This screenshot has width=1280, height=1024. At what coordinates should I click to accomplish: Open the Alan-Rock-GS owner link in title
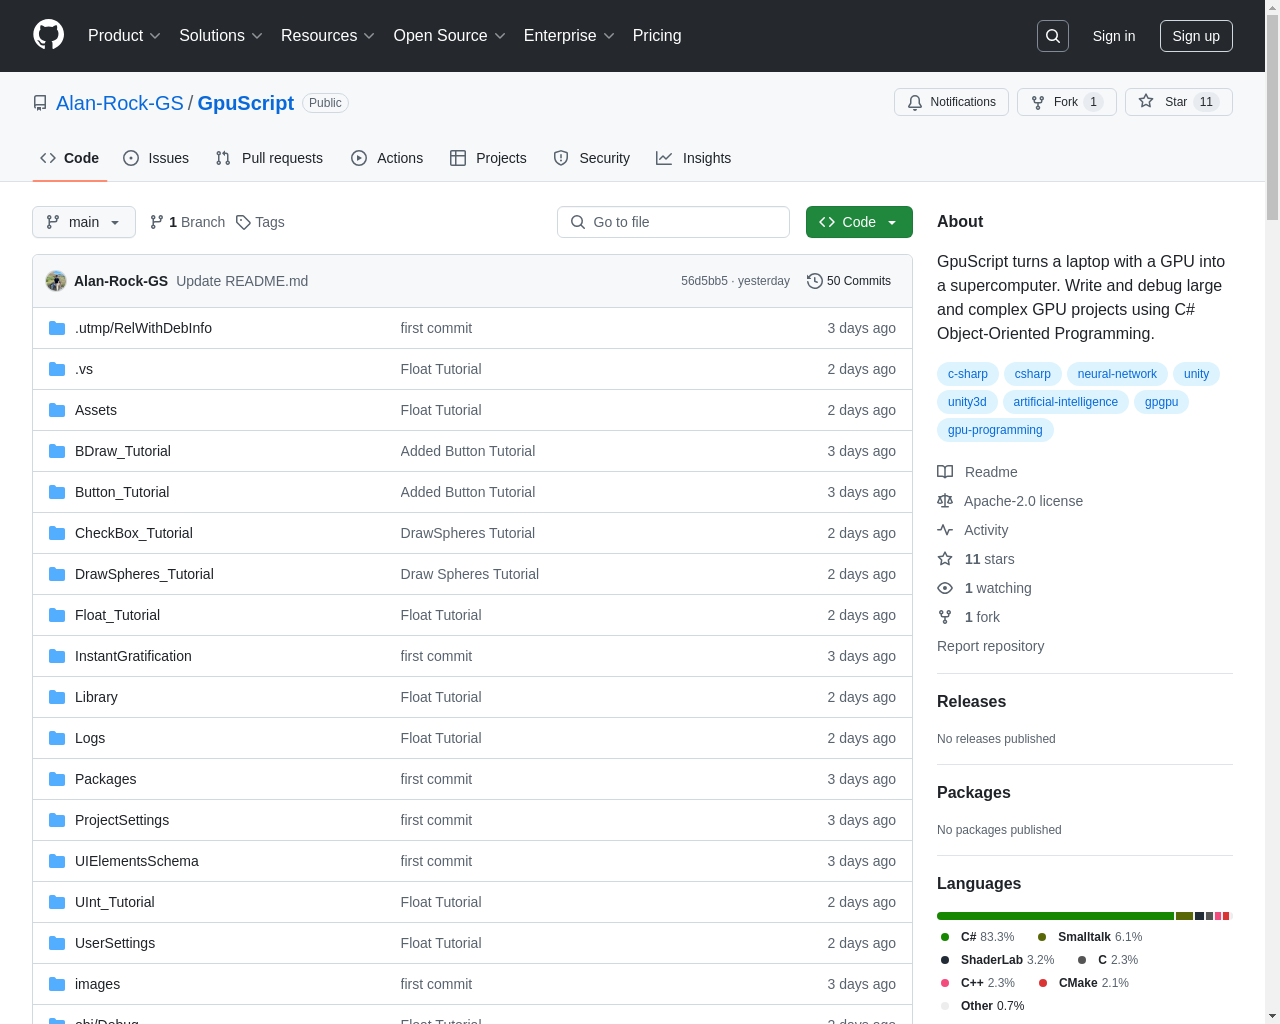pyautogui.click(x=120, y=103)
